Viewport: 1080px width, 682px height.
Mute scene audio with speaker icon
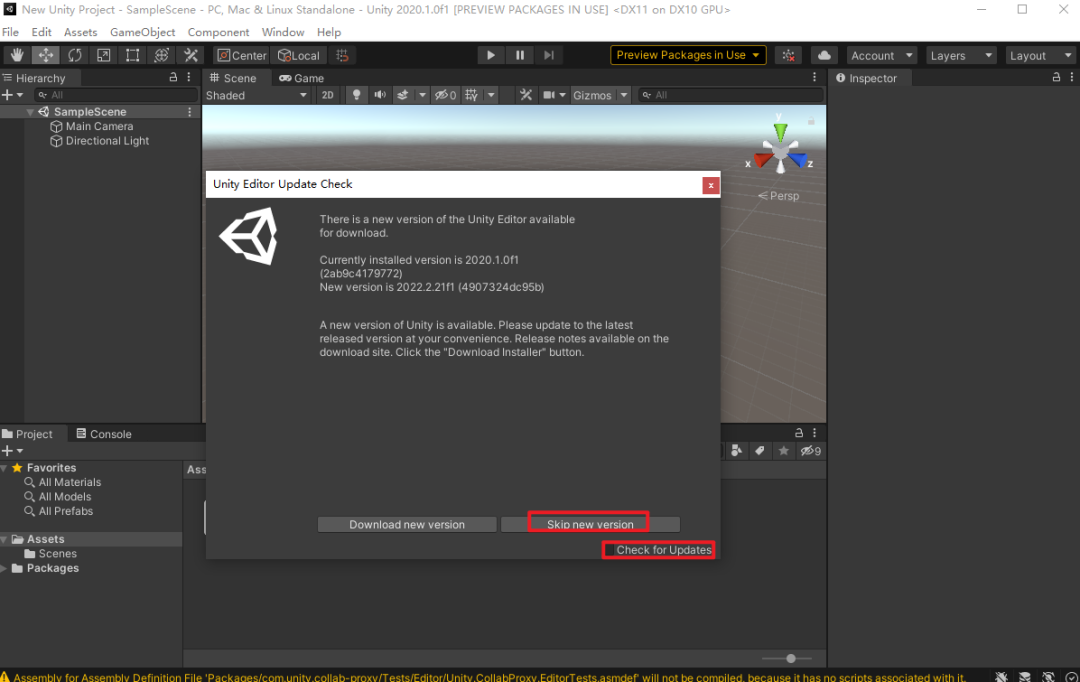pos(380,95)
